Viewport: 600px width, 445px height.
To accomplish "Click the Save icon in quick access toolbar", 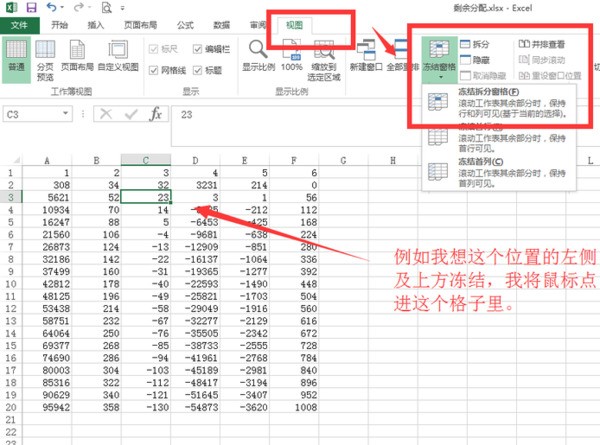I will pos(31,7).
